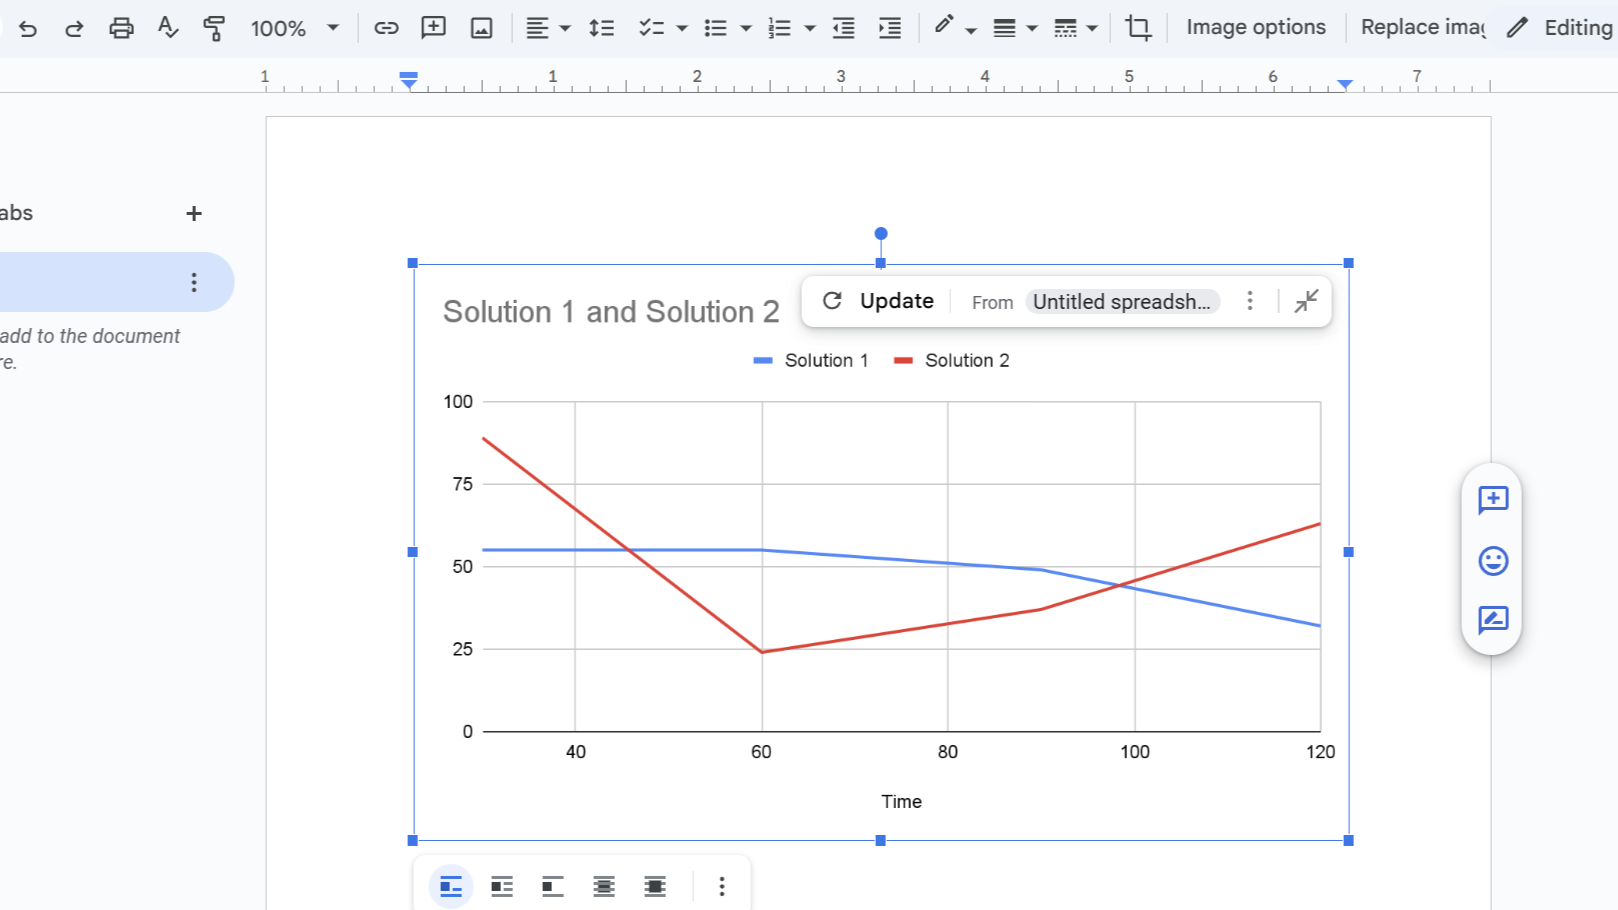Insert a link
This screenshot has height=910, width=1618.
tap(386, 27)
